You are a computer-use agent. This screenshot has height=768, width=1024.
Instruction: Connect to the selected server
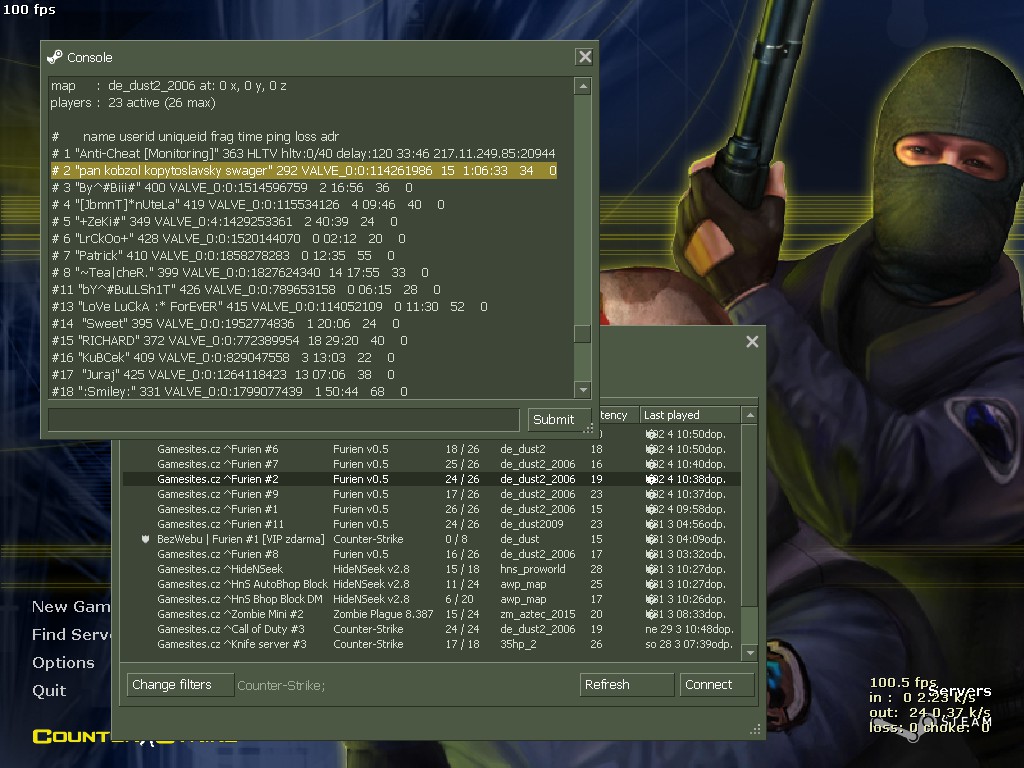coord(718,685)
